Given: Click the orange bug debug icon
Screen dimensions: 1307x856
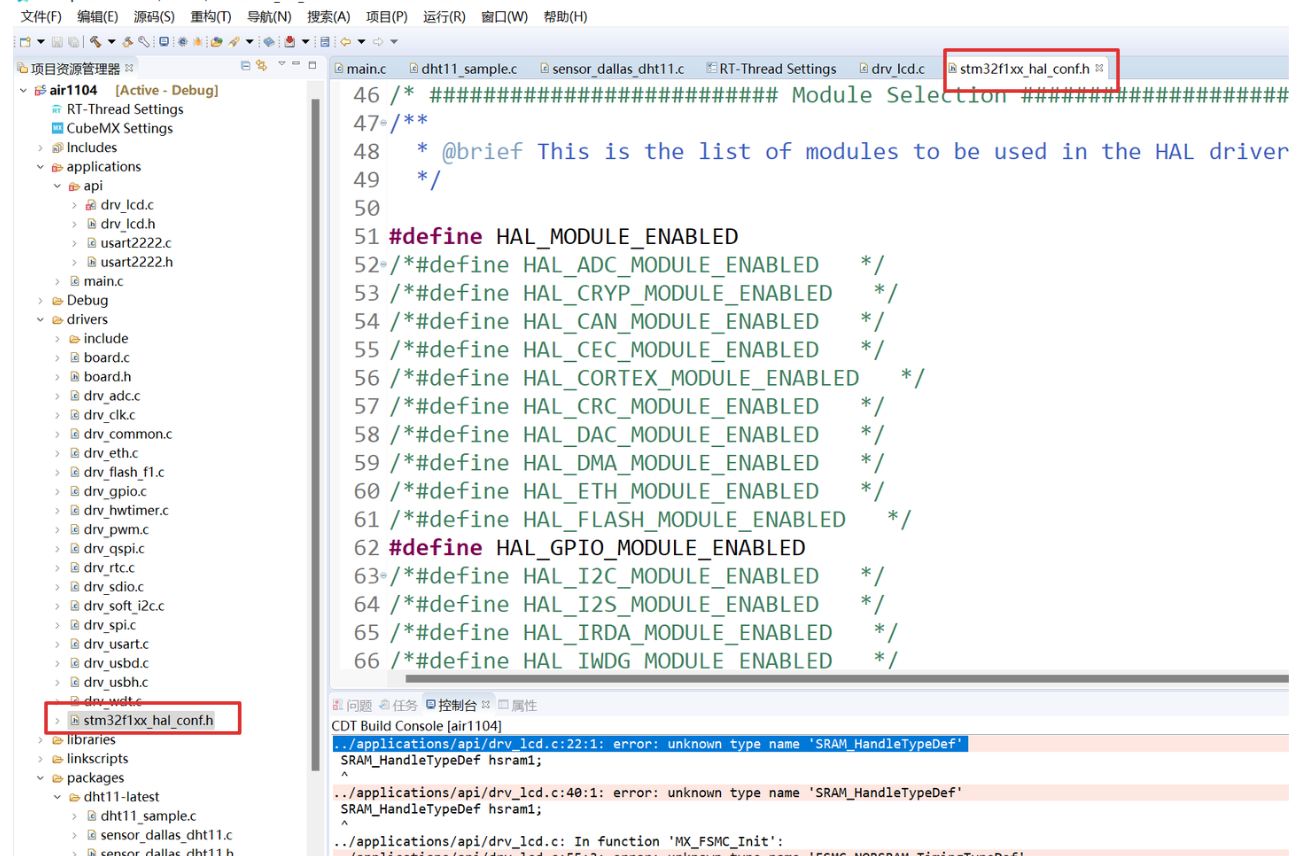Looking at the screenshot, I should click(x=198, y=42).
